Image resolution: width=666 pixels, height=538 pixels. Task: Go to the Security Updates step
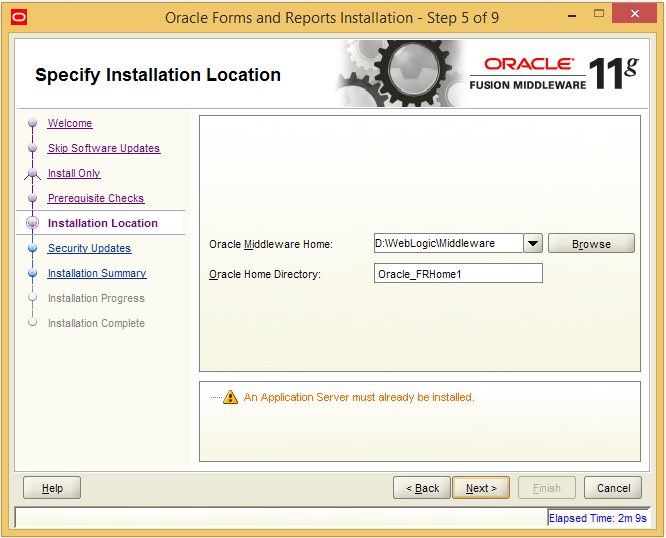point(90,248)
